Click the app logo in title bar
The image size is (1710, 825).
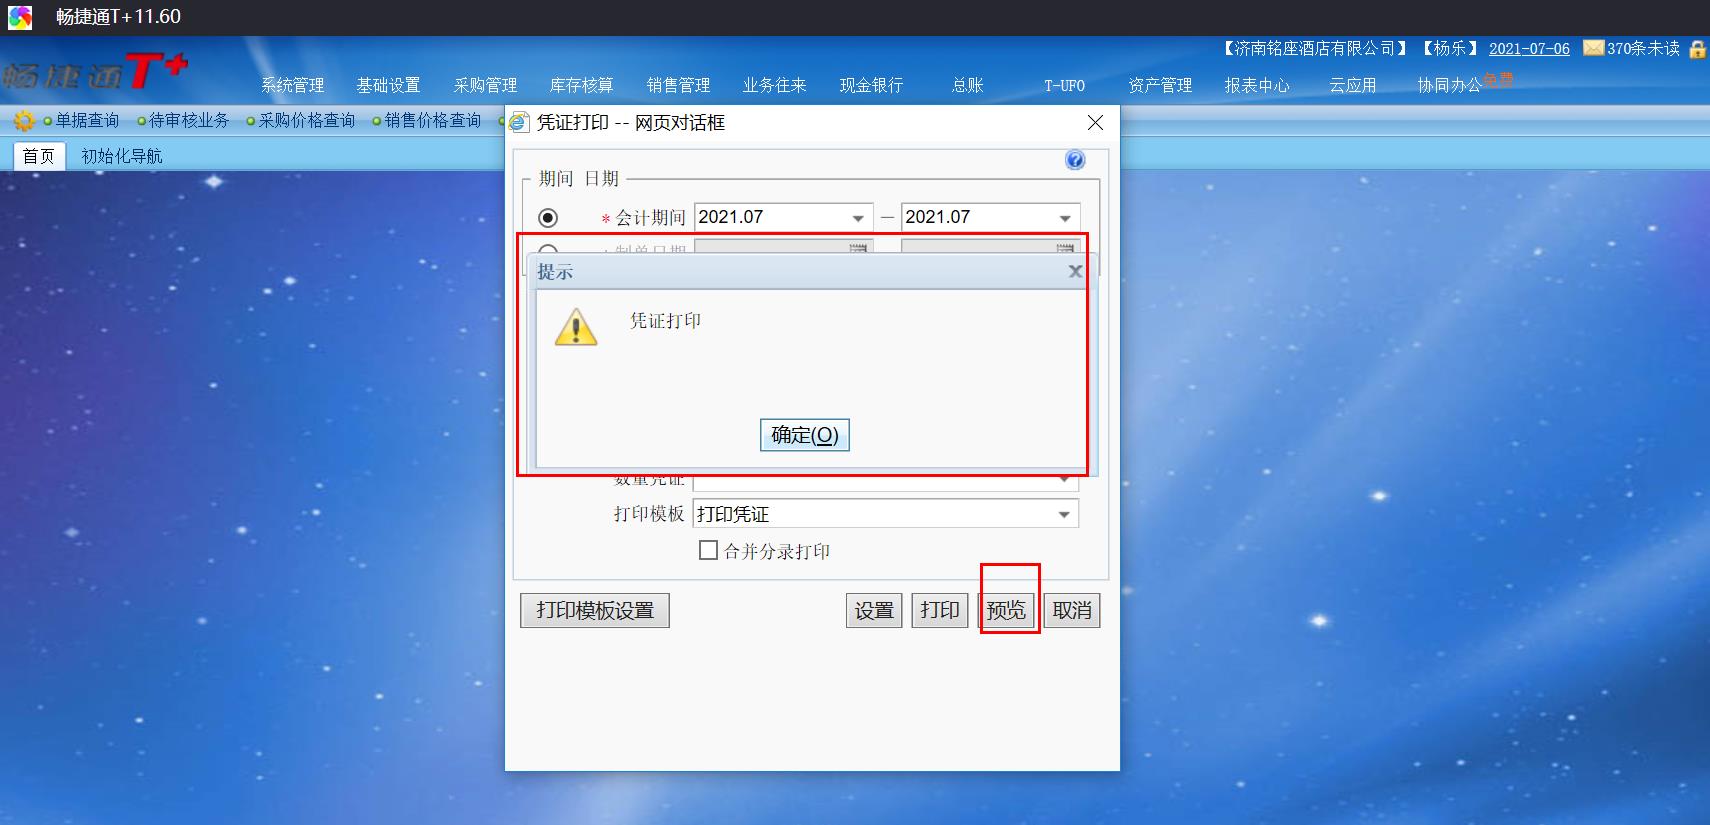pyautogui.click(x=20, y=17)
